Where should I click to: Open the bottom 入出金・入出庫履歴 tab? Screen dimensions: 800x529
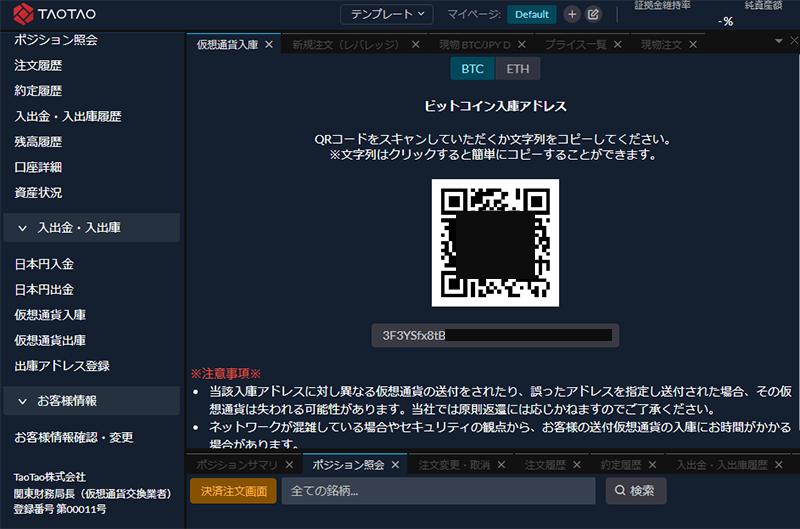pos(721,465)
